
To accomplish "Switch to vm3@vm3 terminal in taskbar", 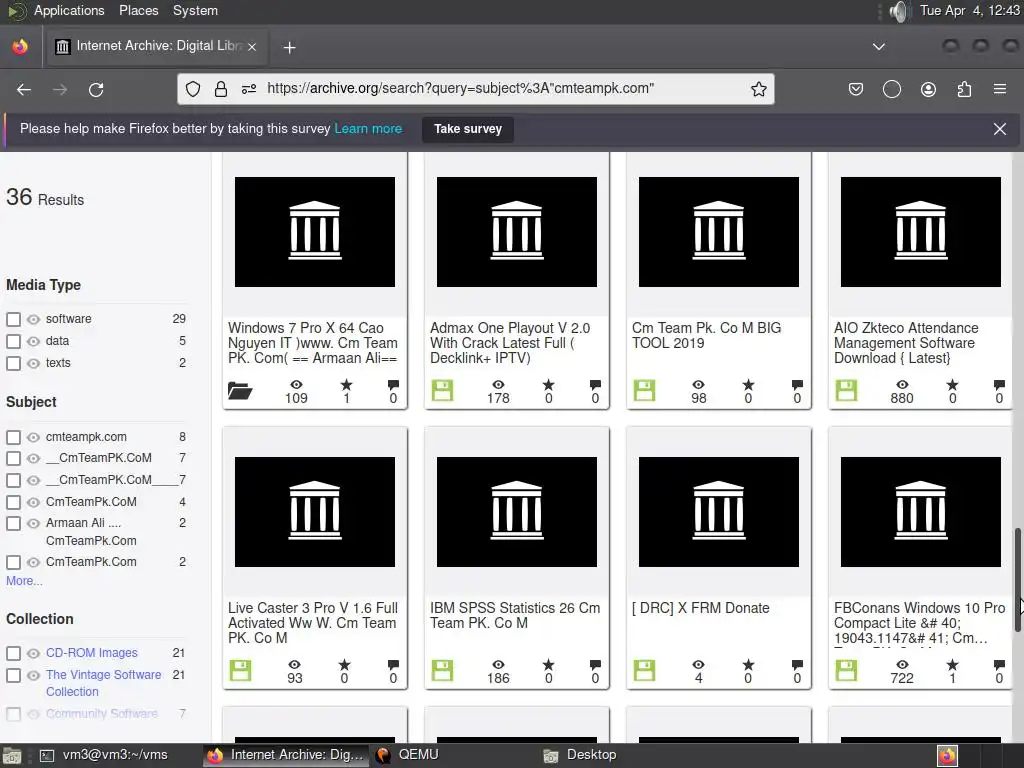I will tap(104, 755).
